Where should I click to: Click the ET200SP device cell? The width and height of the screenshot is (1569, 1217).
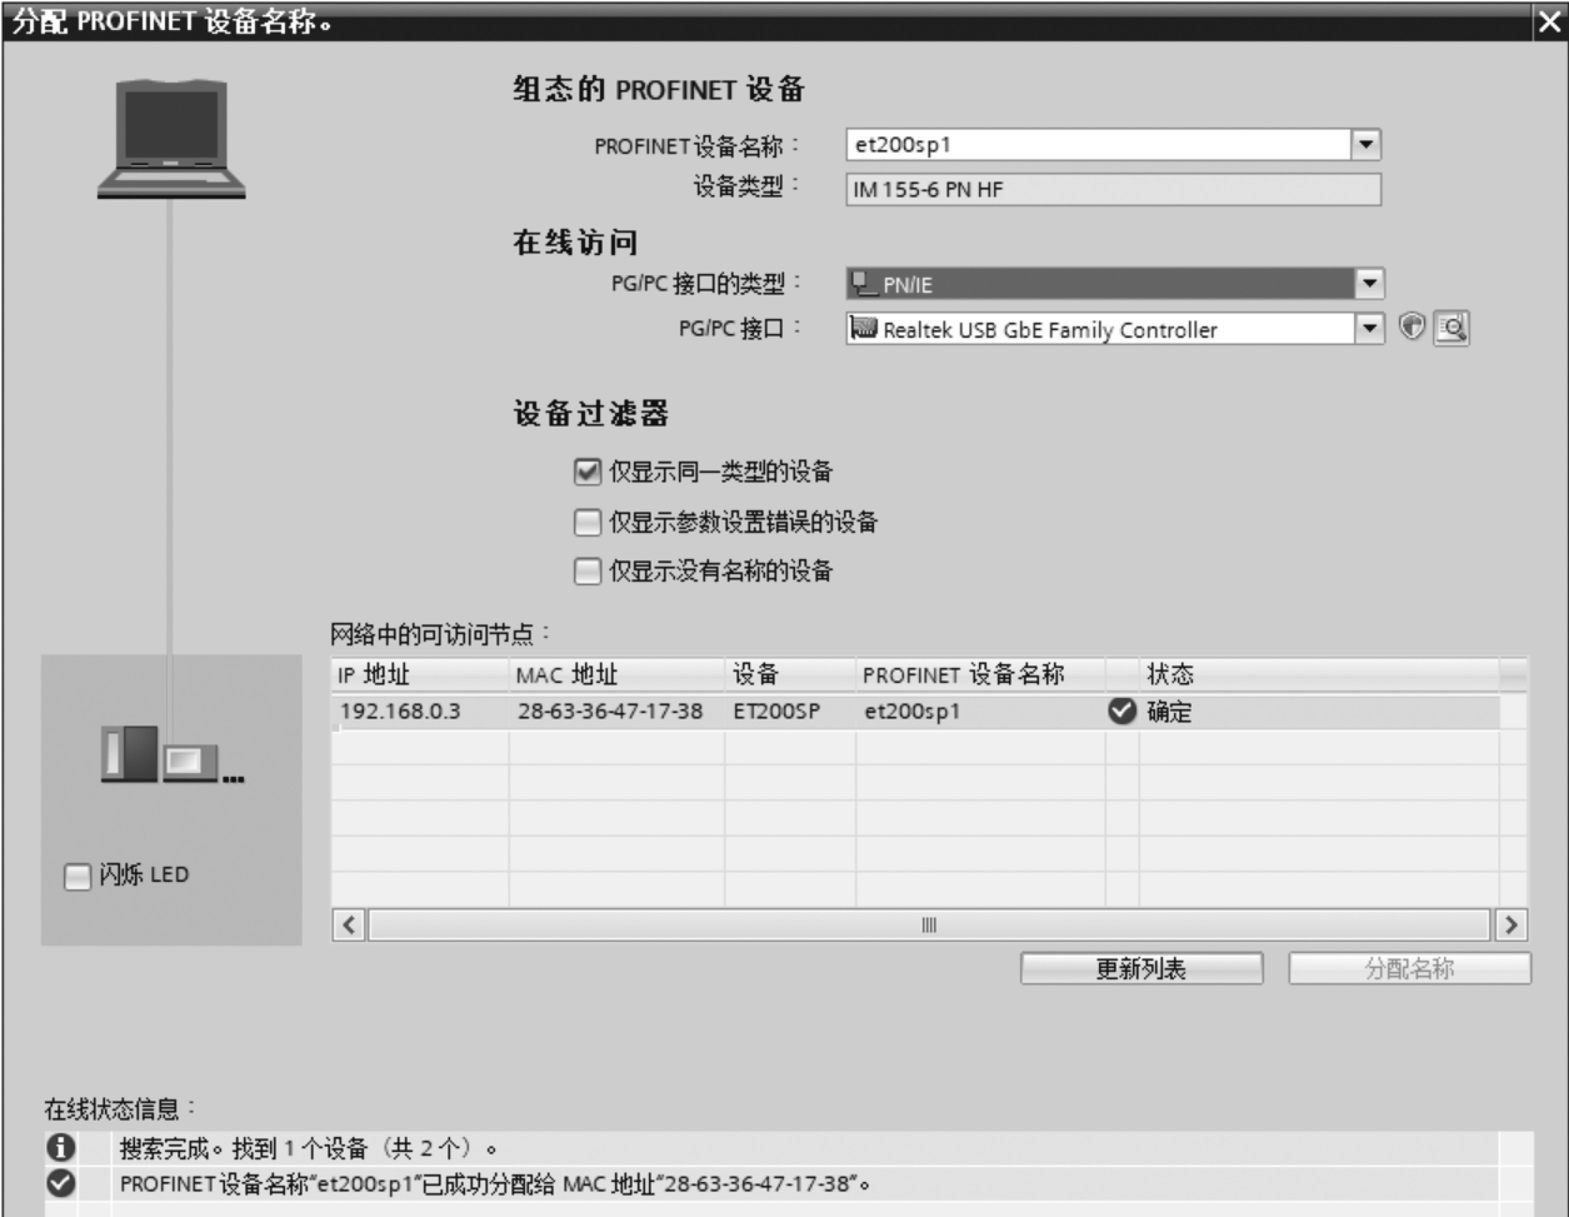click(x=790, y=711)
